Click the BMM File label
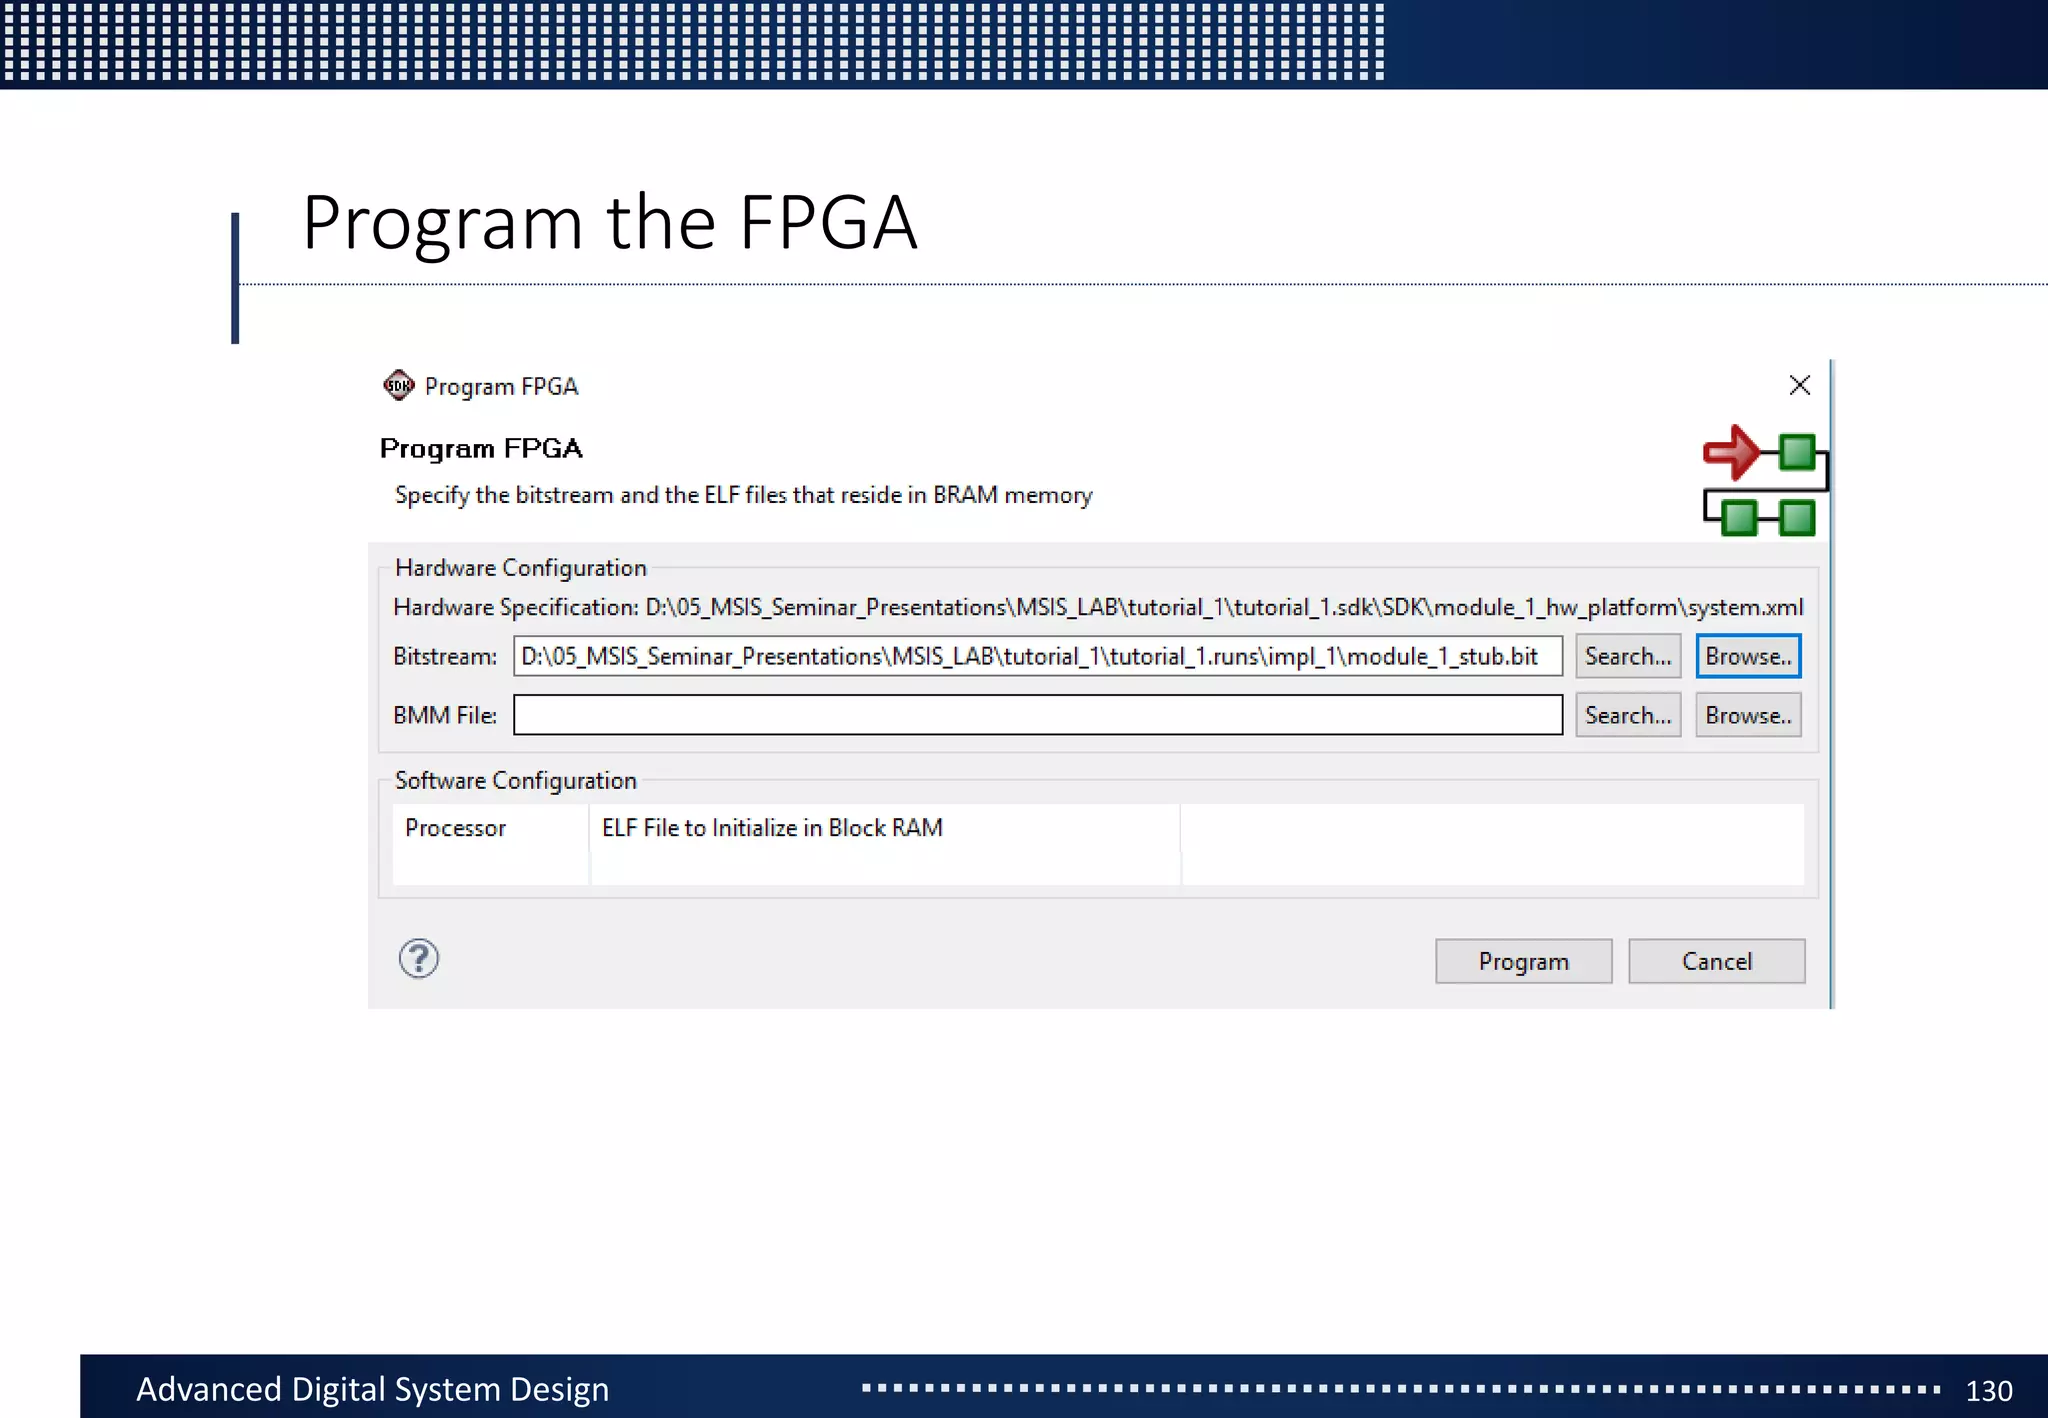This screenshot has width=2048, height=1418. 444,715
